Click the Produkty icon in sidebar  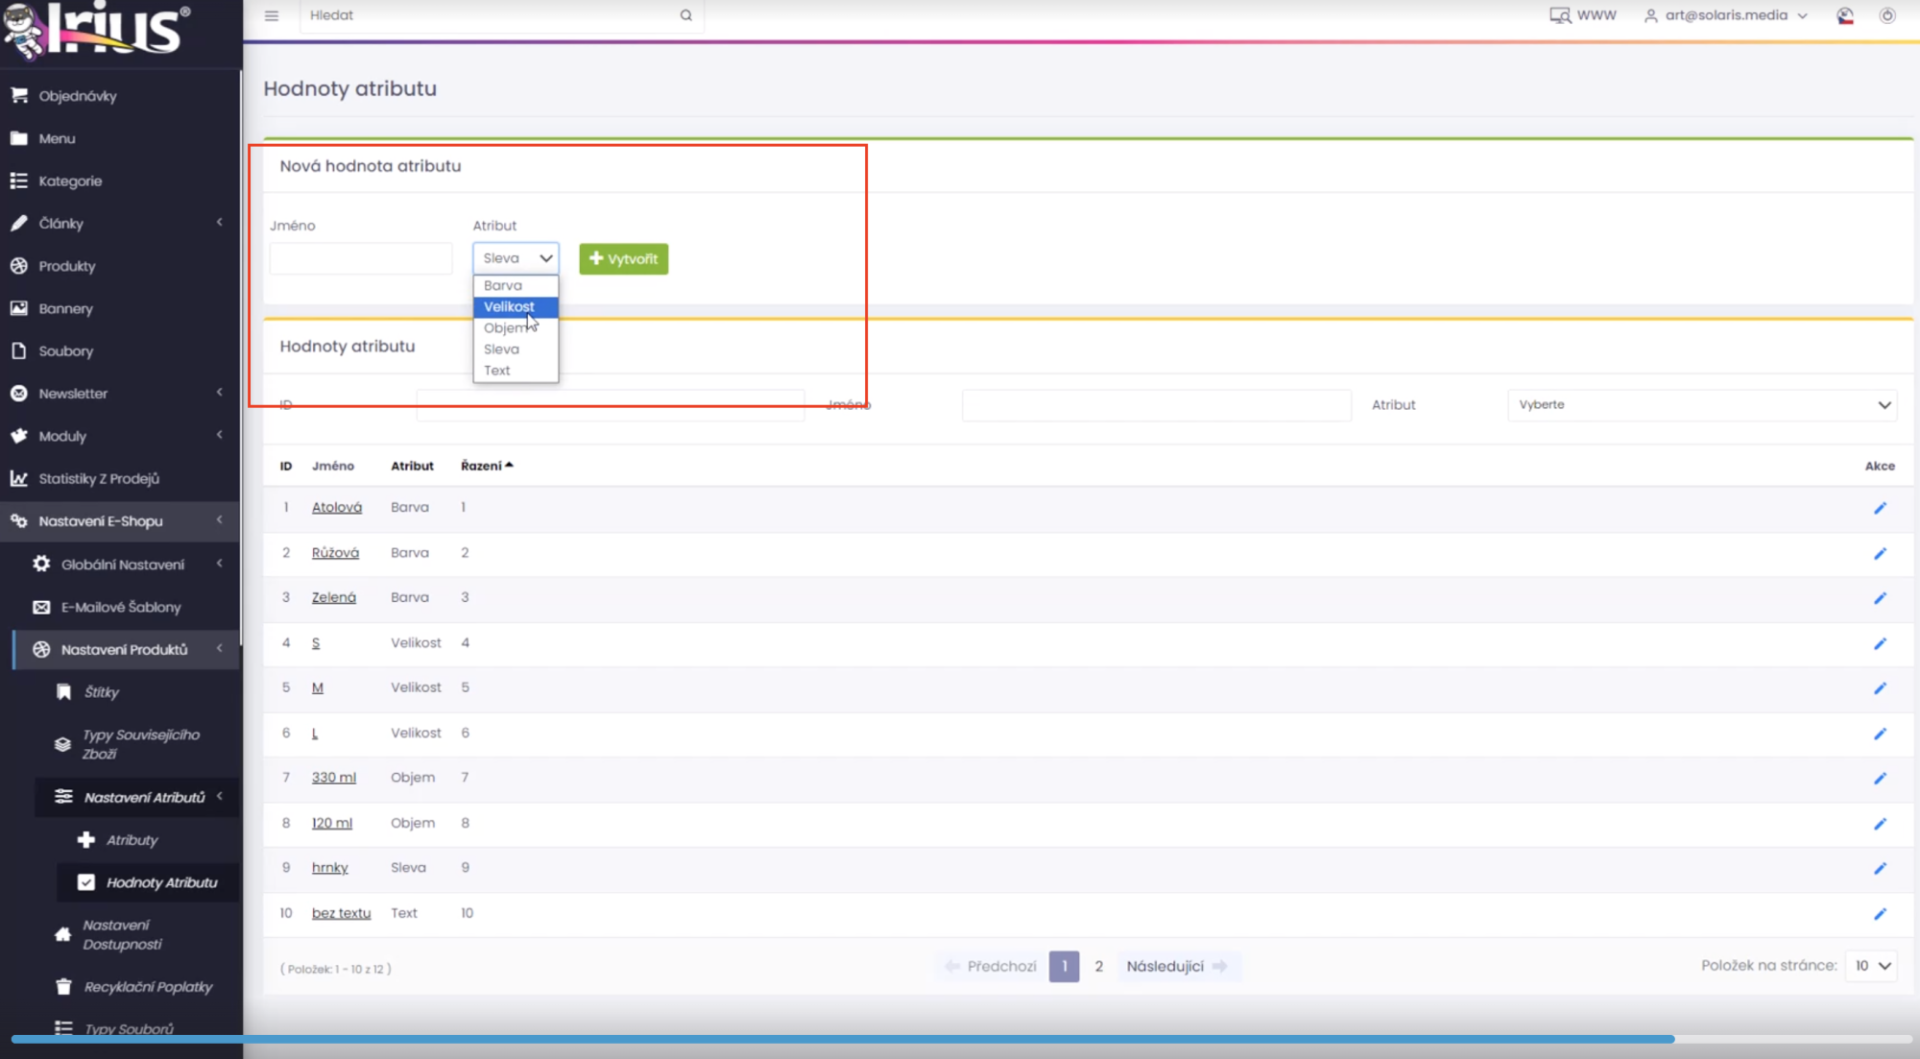point(19,266)
